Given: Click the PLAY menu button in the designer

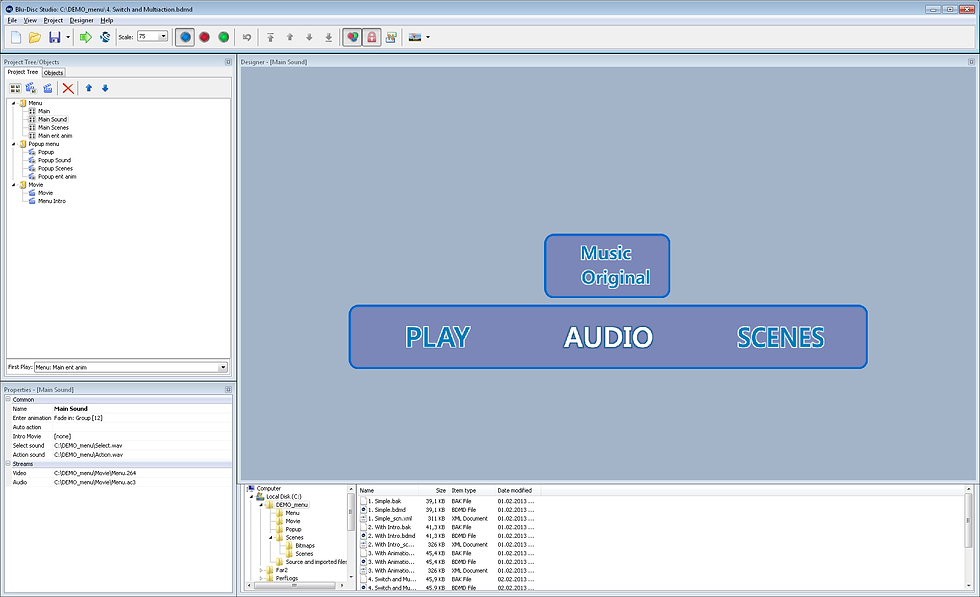Looking at the screenshot, I should (x=438, y=338).
